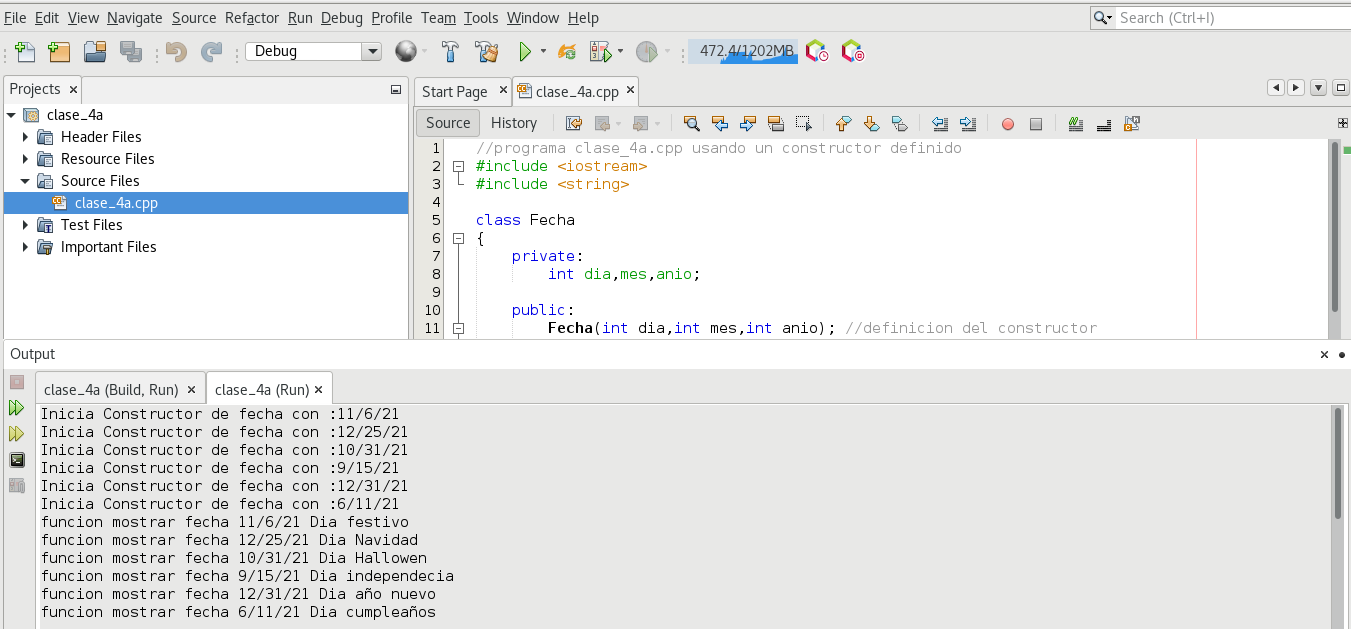Toggle rectangular selection in editor toolbar
This screenshot has height=629, width=1351.
coord(803,124)
